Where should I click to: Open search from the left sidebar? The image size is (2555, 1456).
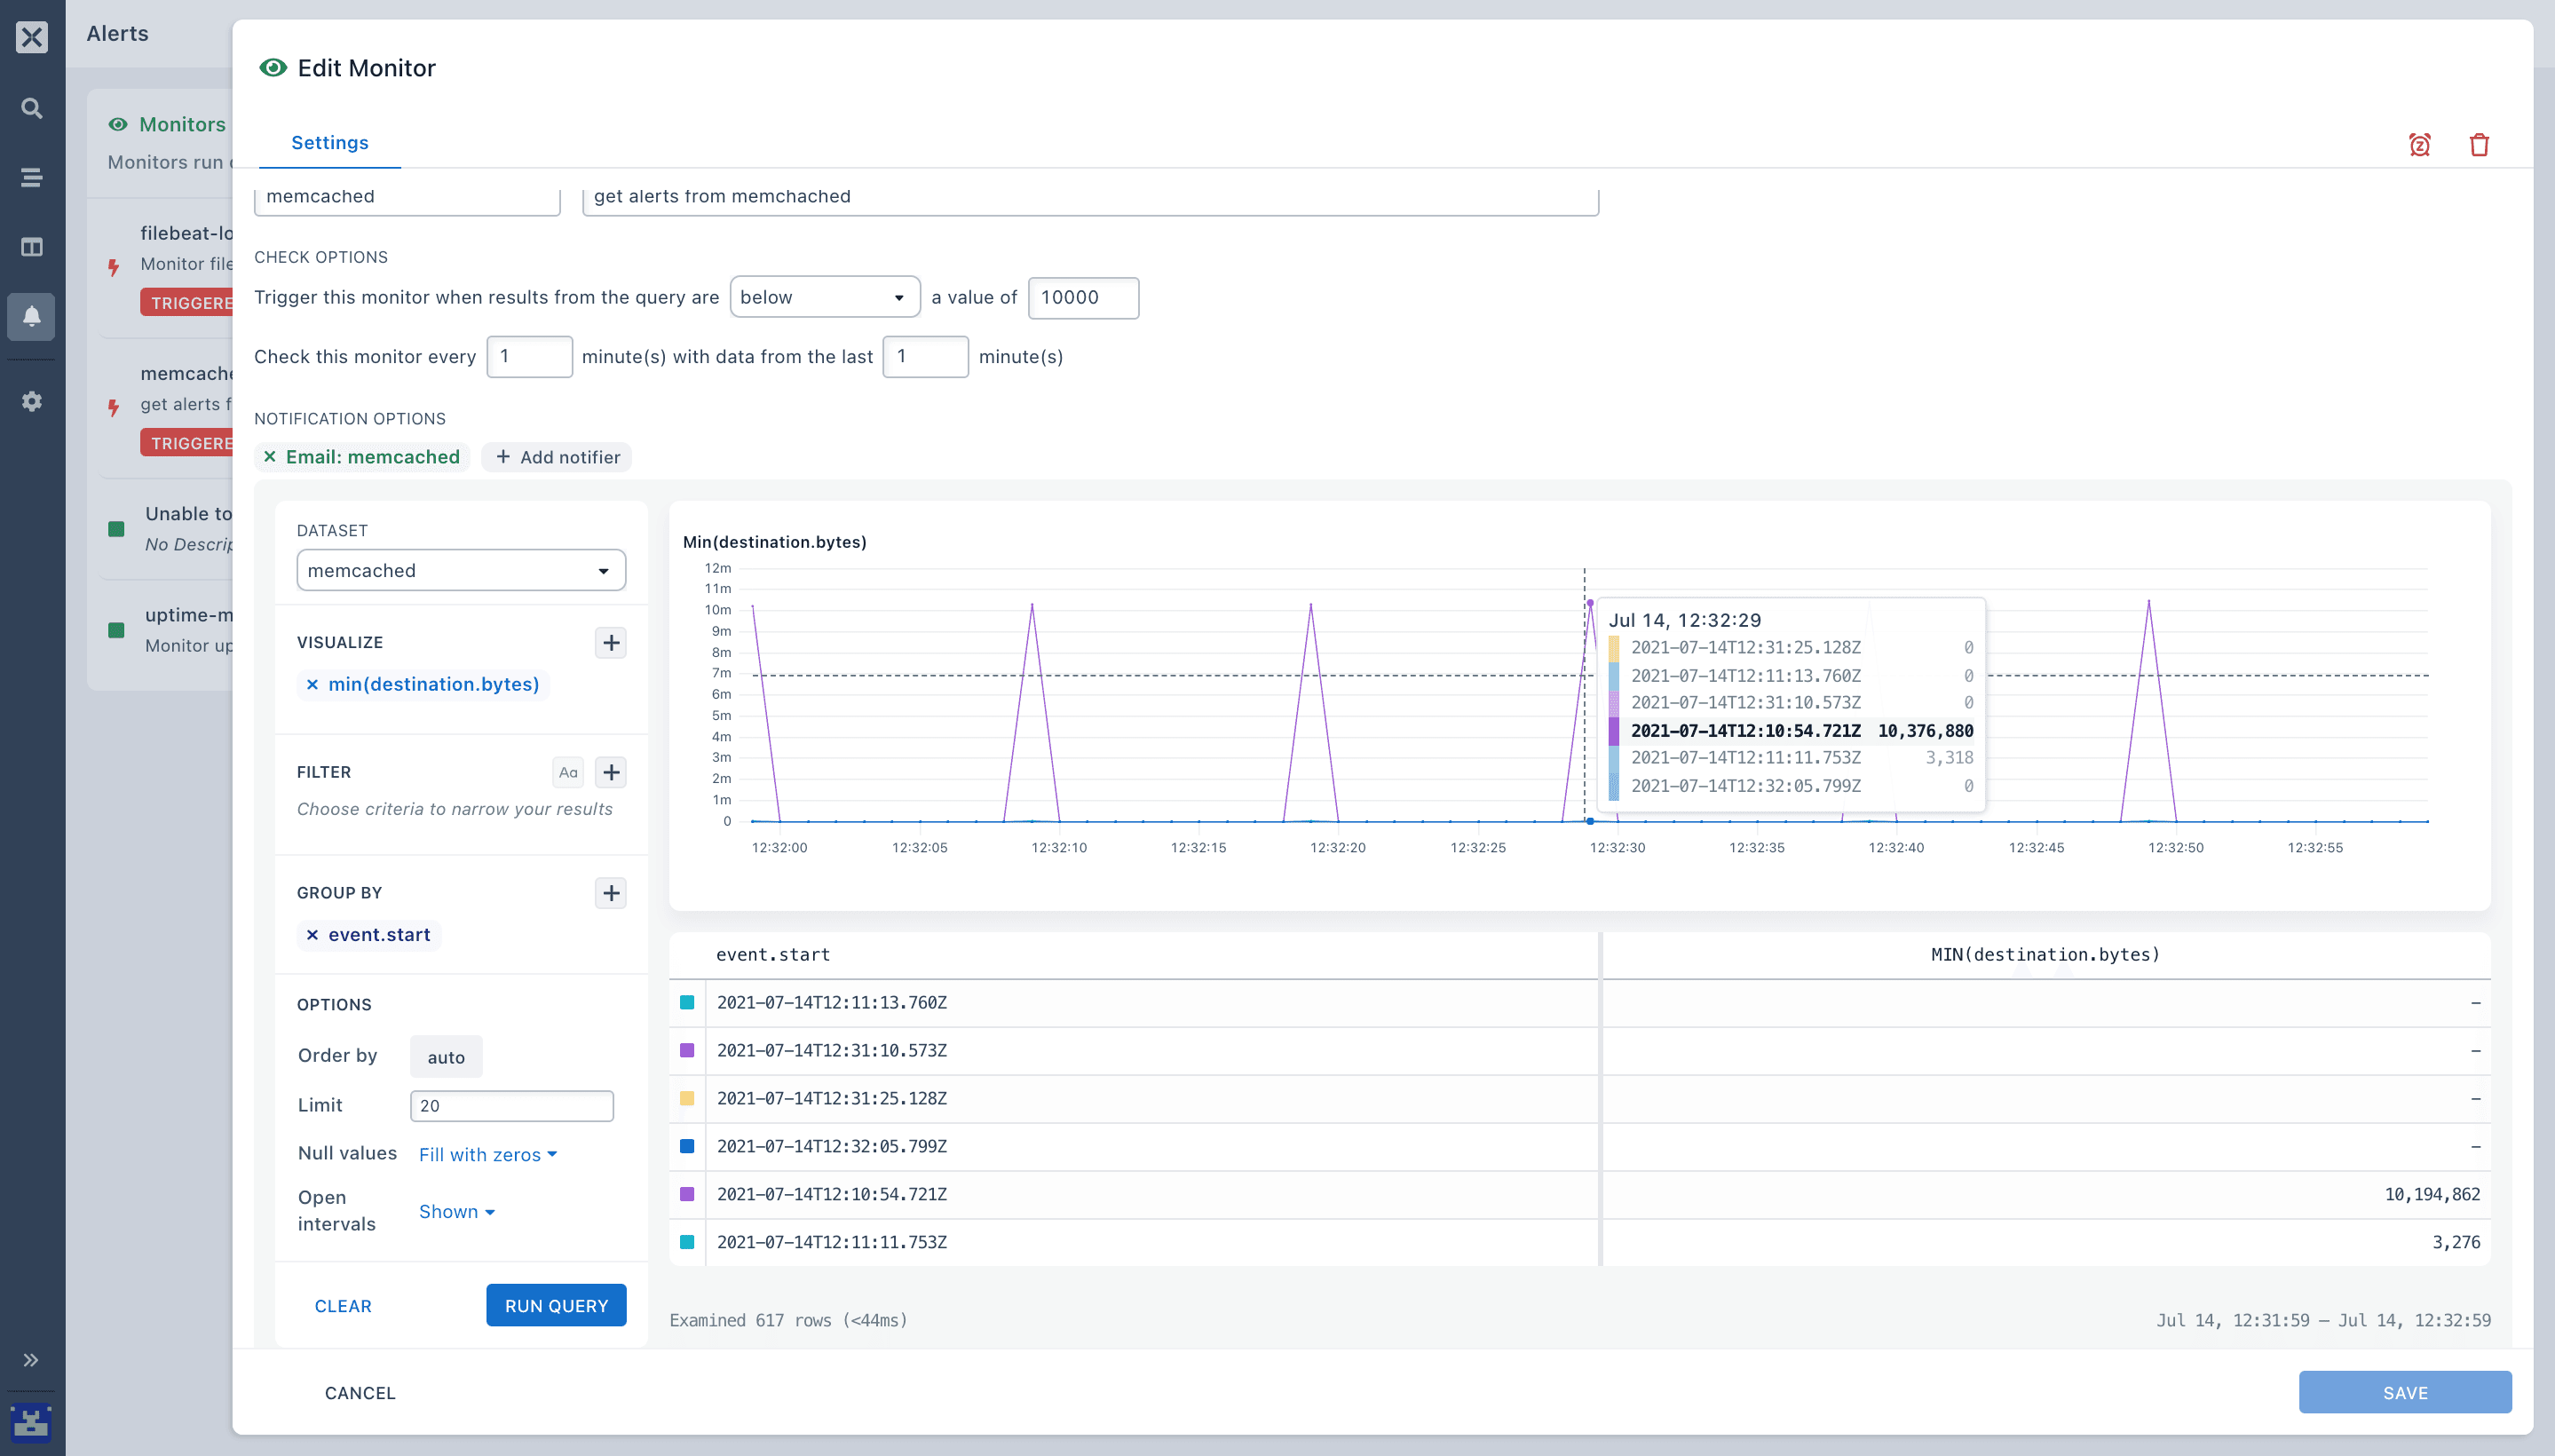pos(32,108)
